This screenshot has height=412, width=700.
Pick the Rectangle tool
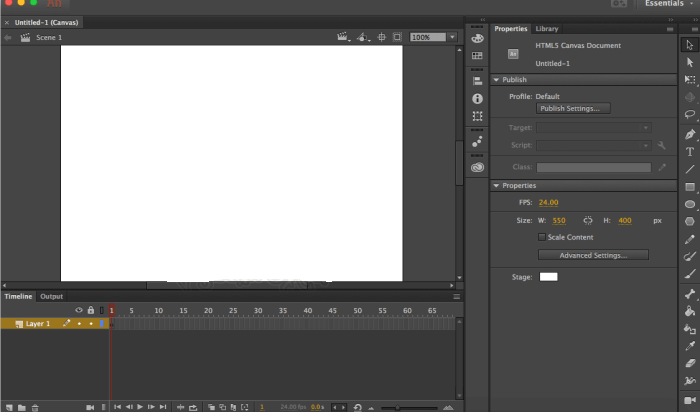click(x=689, y=187)
